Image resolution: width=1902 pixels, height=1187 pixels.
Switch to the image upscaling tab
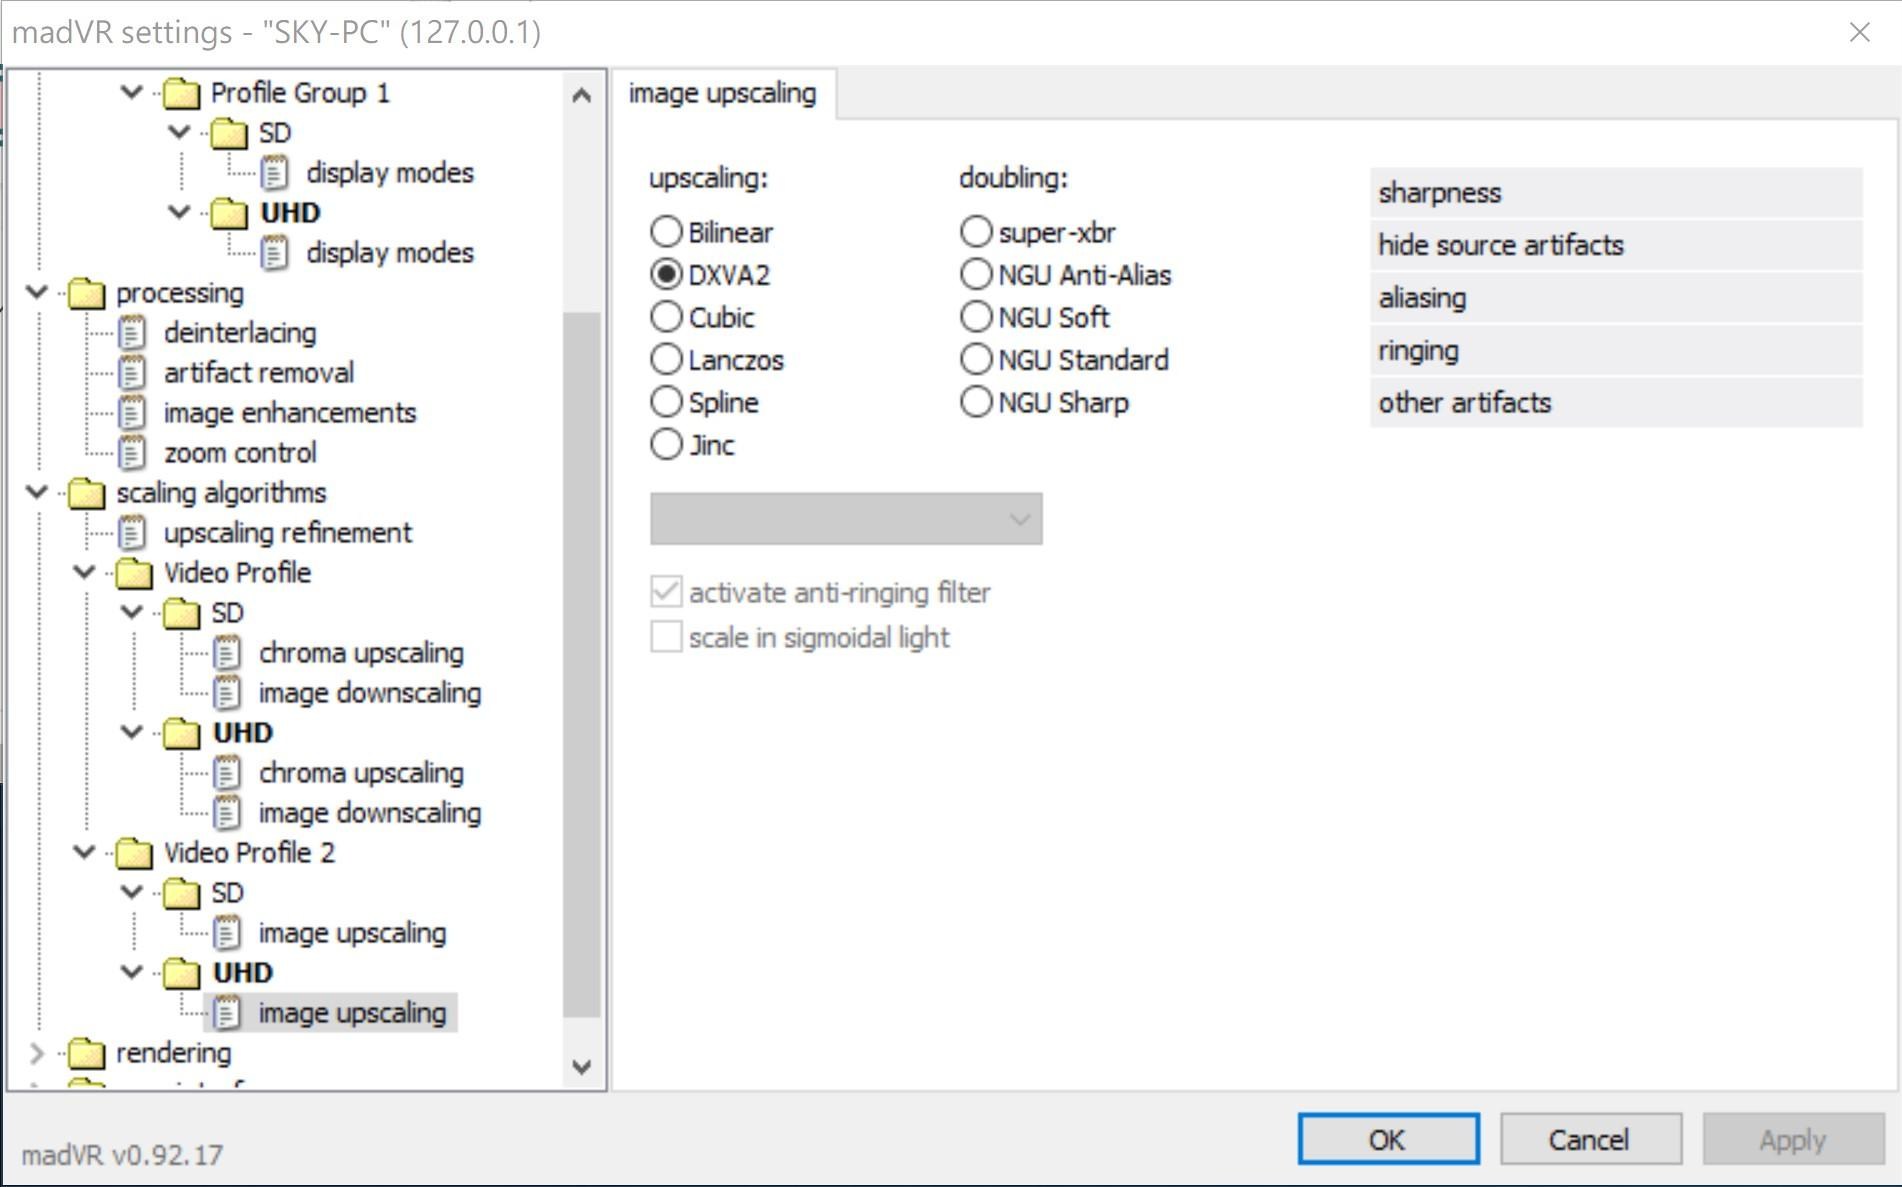click(x=722, y=94)
